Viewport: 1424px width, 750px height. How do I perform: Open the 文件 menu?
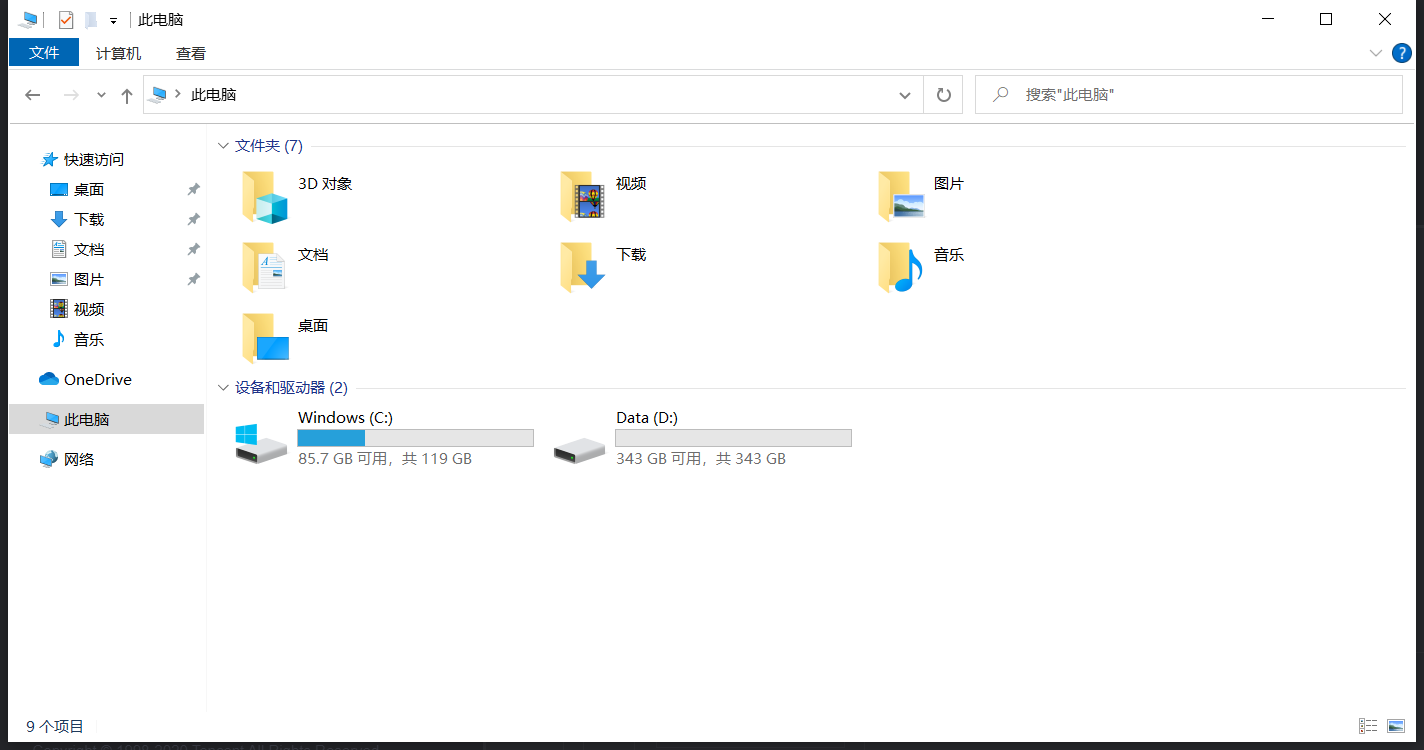coord(44,53)
